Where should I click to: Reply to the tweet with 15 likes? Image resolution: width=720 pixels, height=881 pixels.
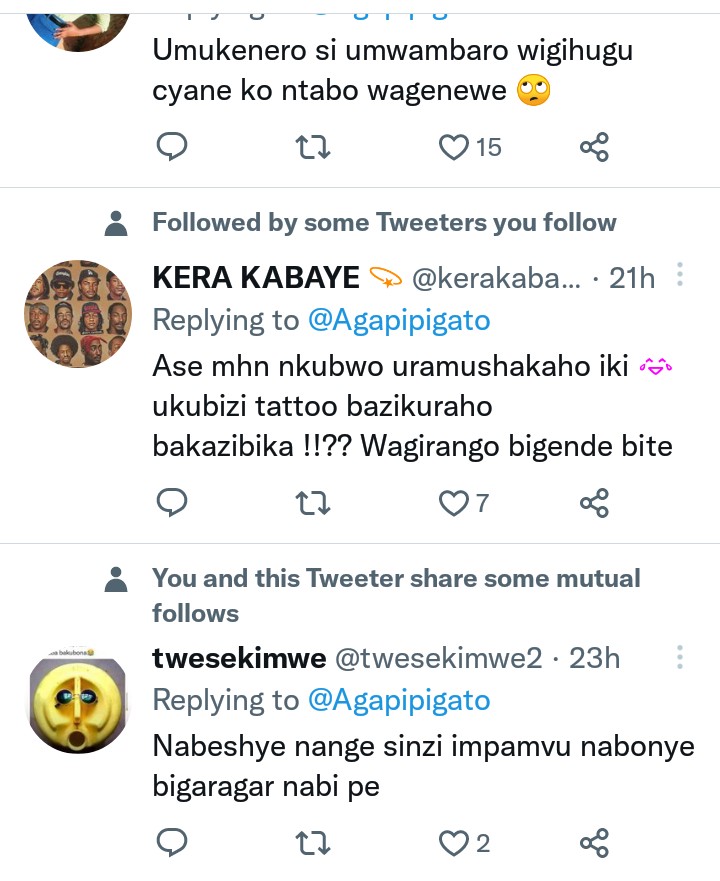(x=173, y=148)
